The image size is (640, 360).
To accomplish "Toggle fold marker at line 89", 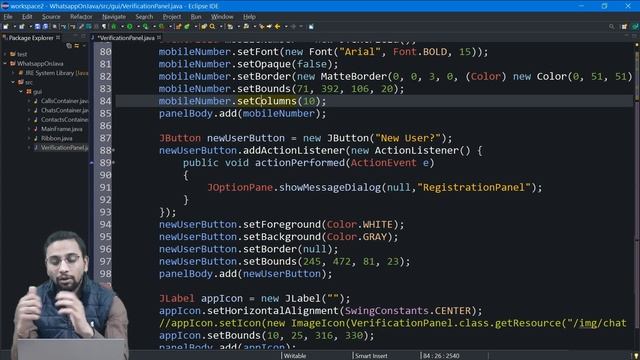I will coord(113,162).
